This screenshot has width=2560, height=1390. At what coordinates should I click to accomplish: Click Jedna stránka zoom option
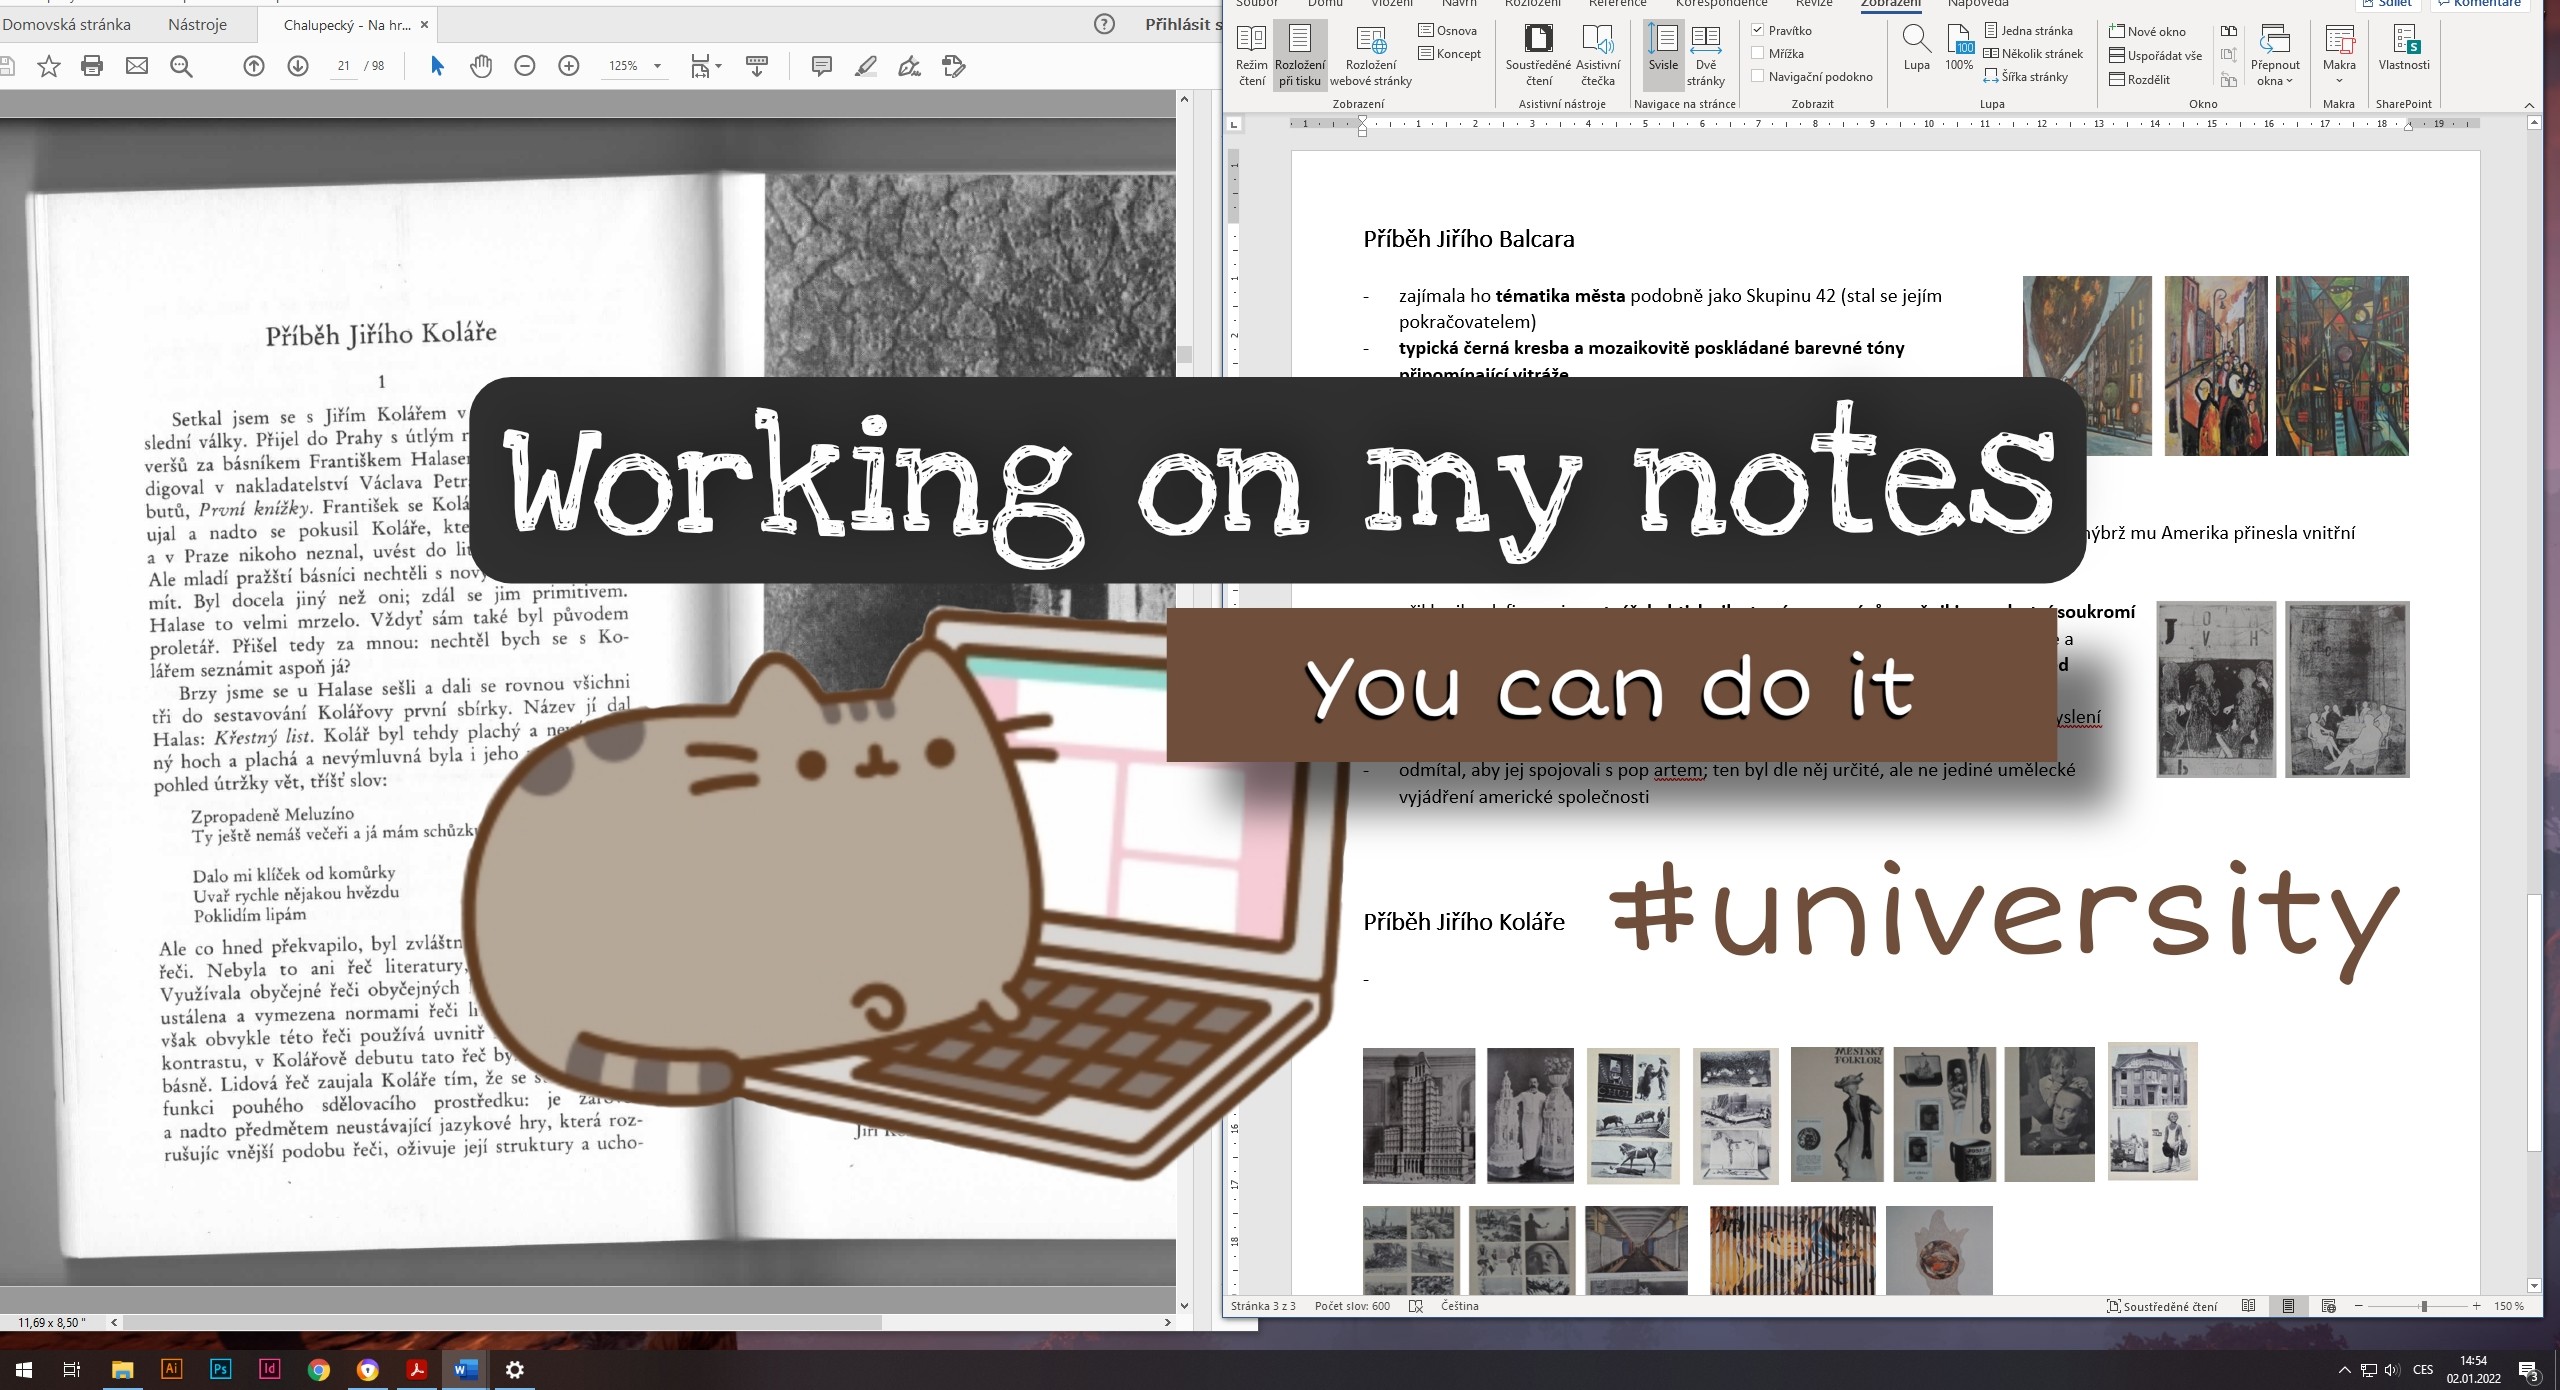(2028, 30)
